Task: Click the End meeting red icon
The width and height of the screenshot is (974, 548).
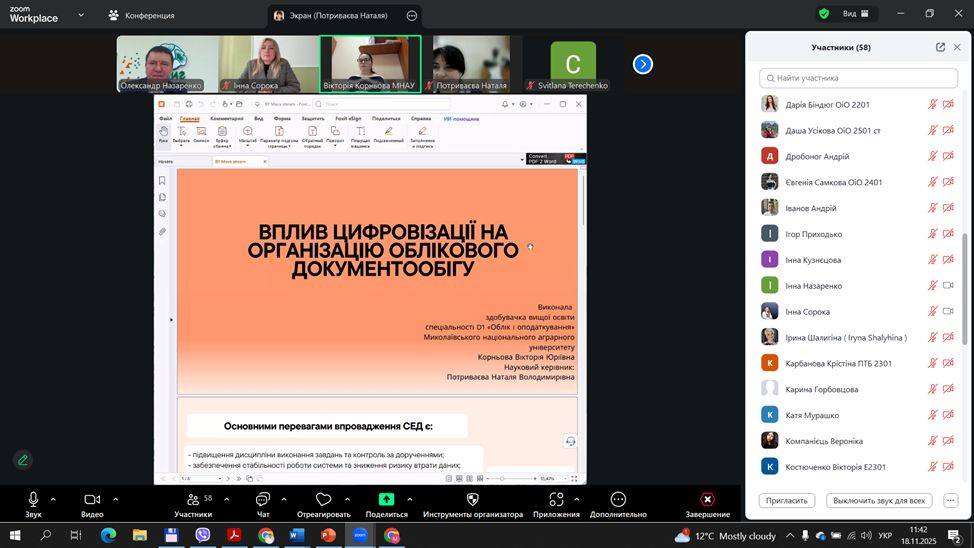Action: tap(707, 499)
